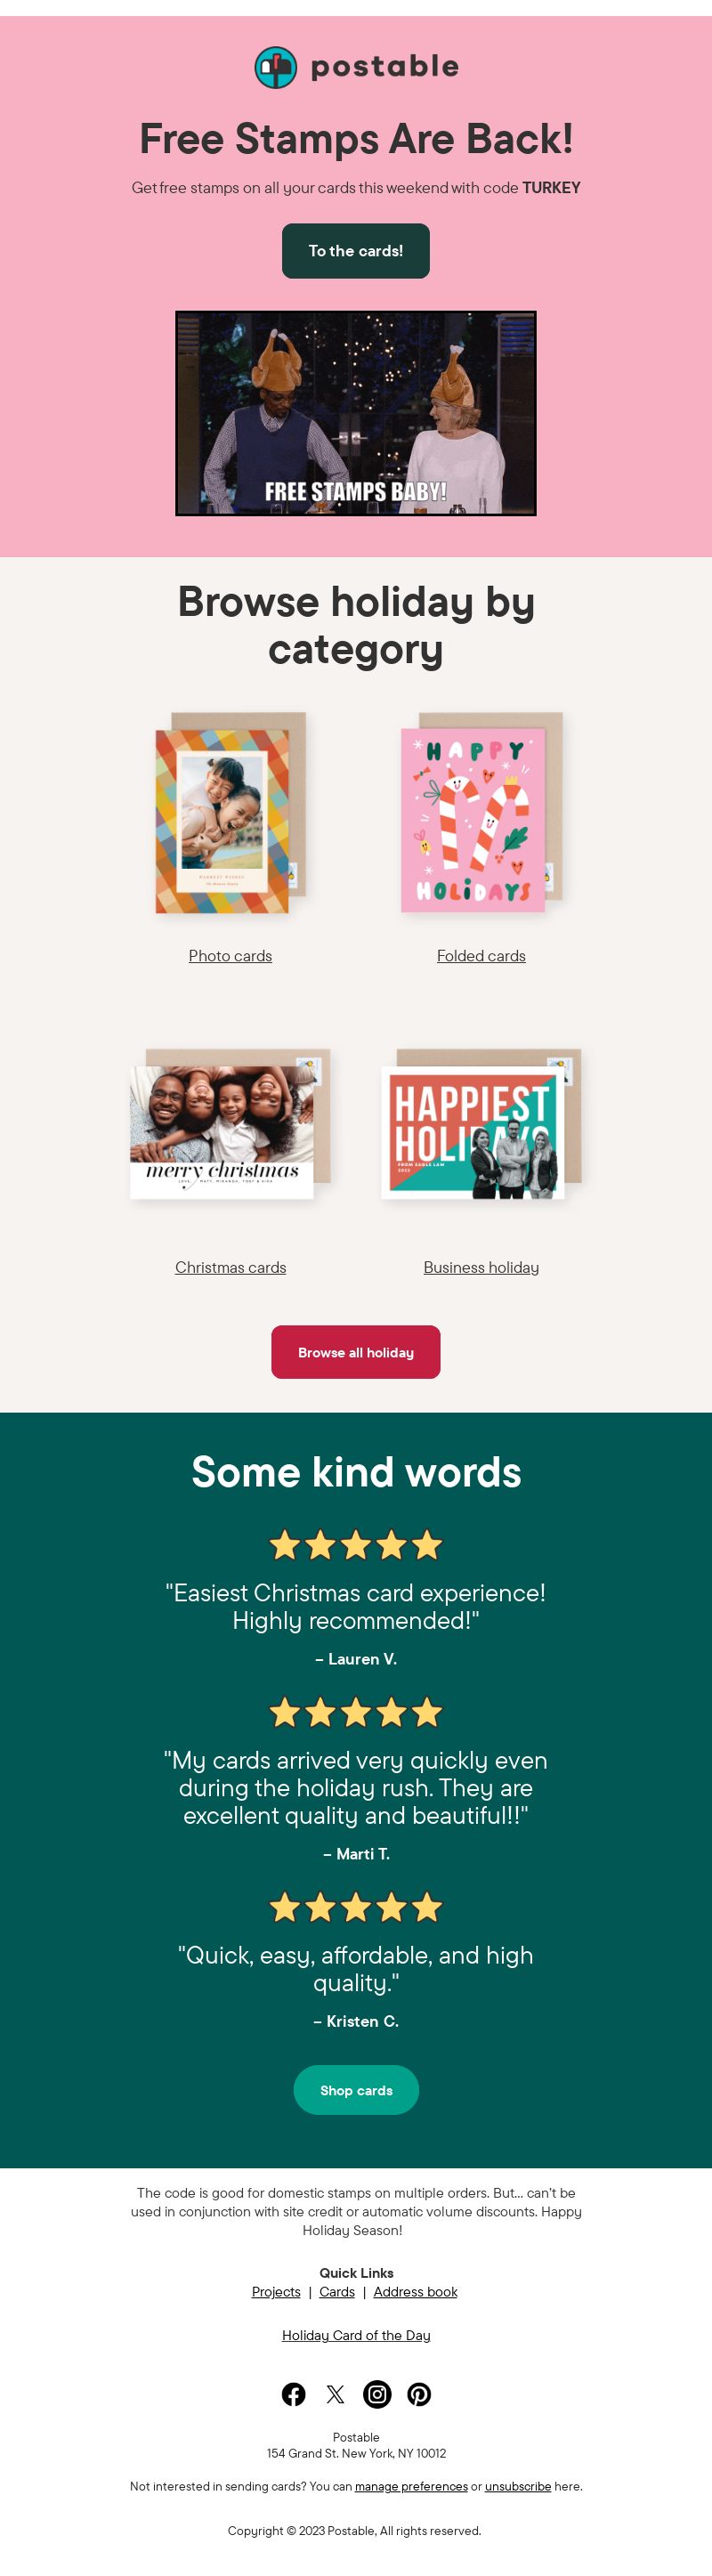Open the 'Christmas cards' link
The width and height of the screenshot is (712, 2576).
[x=230, y=1267]
